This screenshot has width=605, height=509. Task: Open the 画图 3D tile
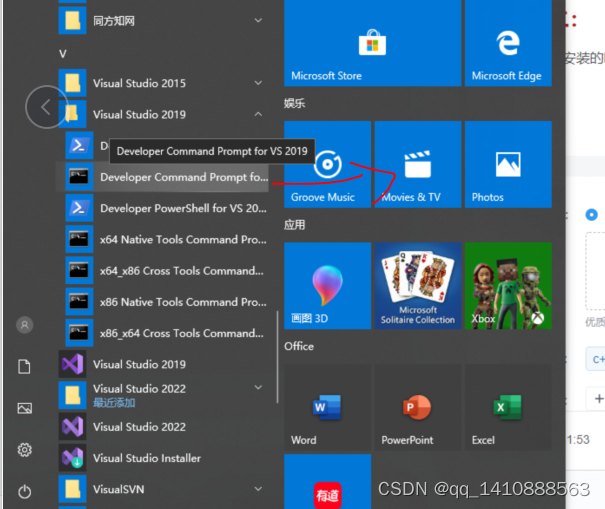coord(328,286)
